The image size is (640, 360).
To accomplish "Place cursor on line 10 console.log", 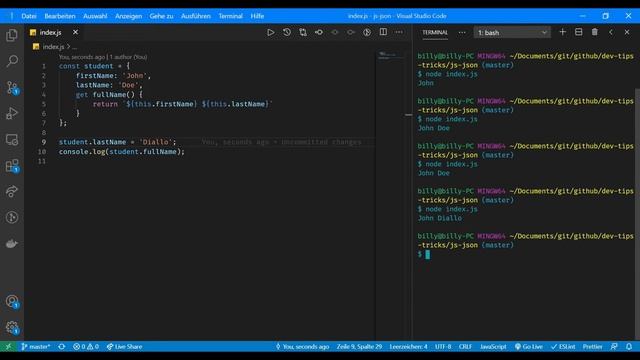I will pyautogui.click(x=122, y=152).
